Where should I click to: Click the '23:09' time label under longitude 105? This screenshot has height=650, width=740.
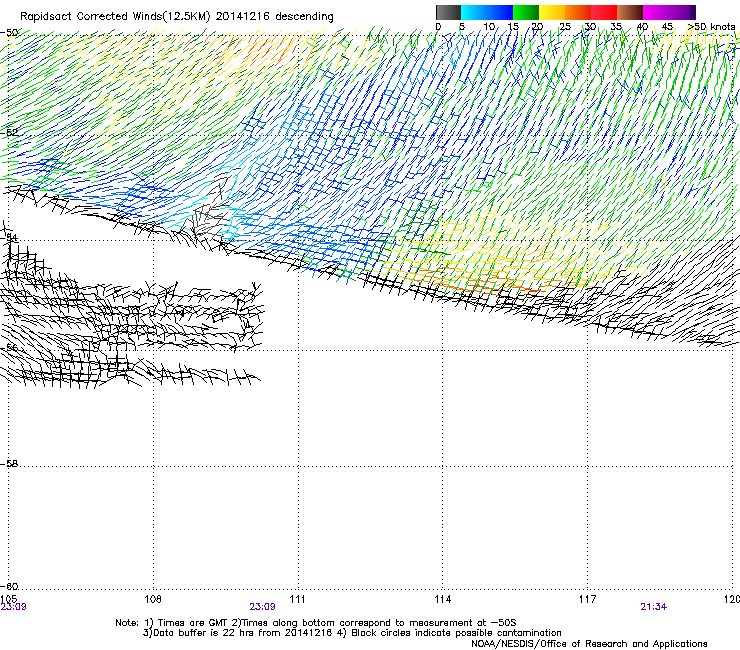13,607
